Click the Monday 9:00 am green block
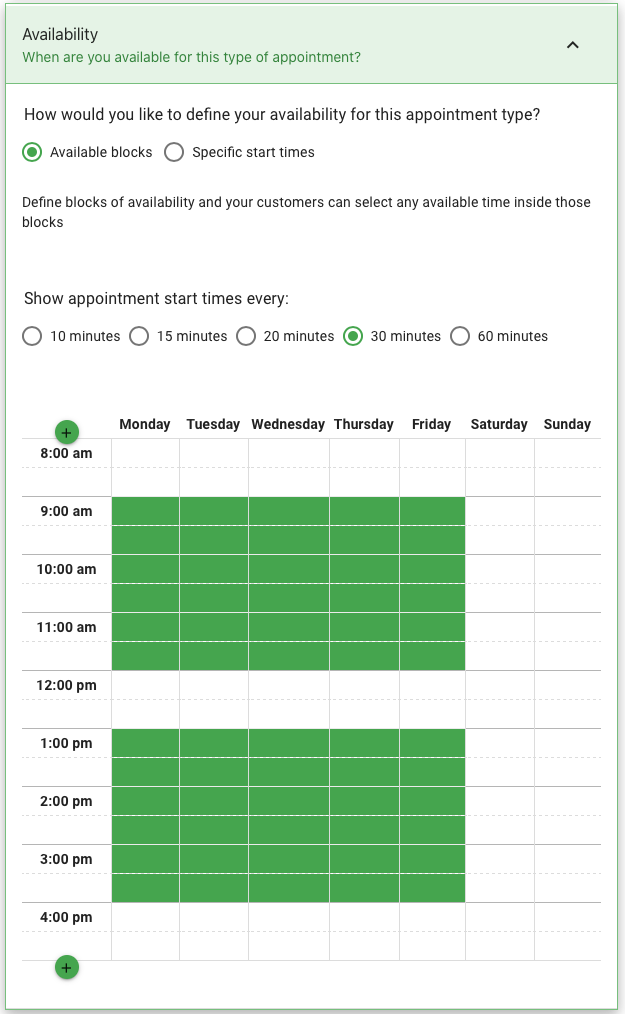 (146, 511)
